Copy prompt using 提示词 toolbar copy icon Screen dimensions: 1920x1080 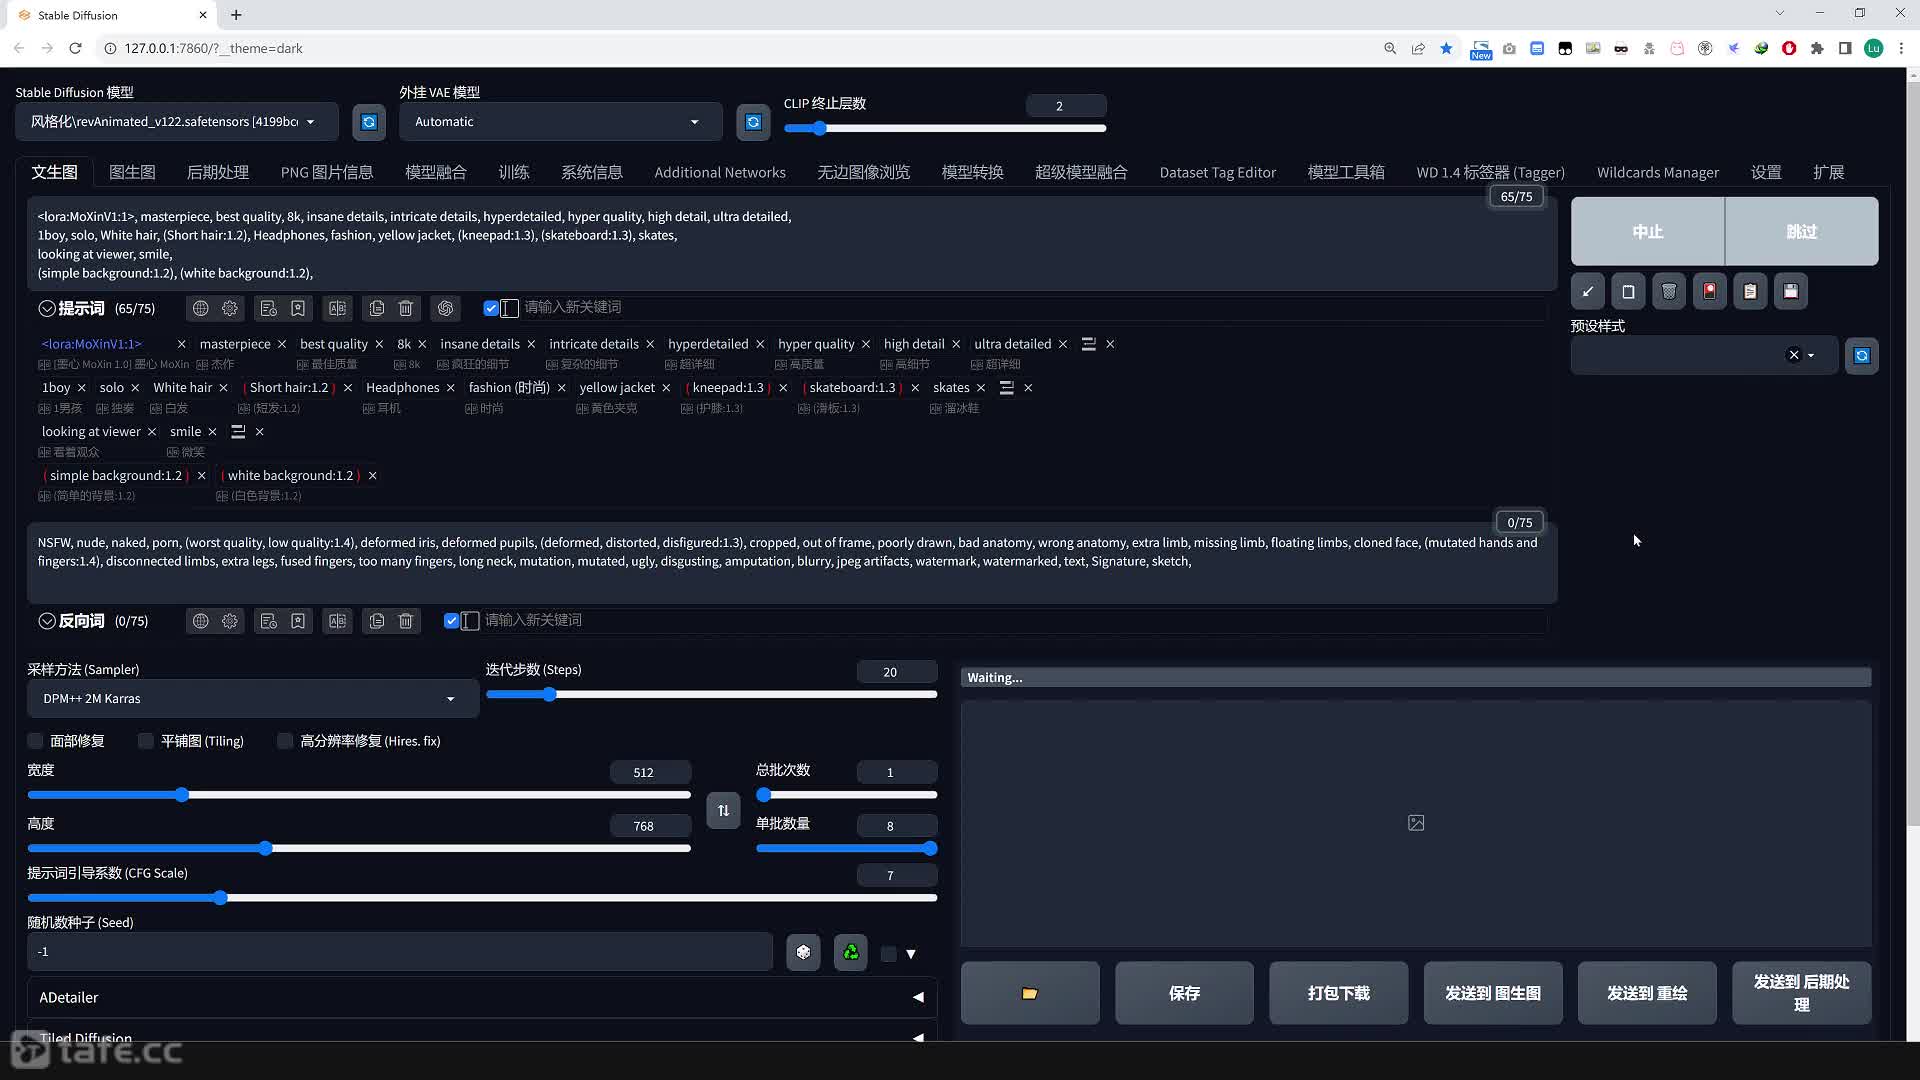tap(376, 308)
